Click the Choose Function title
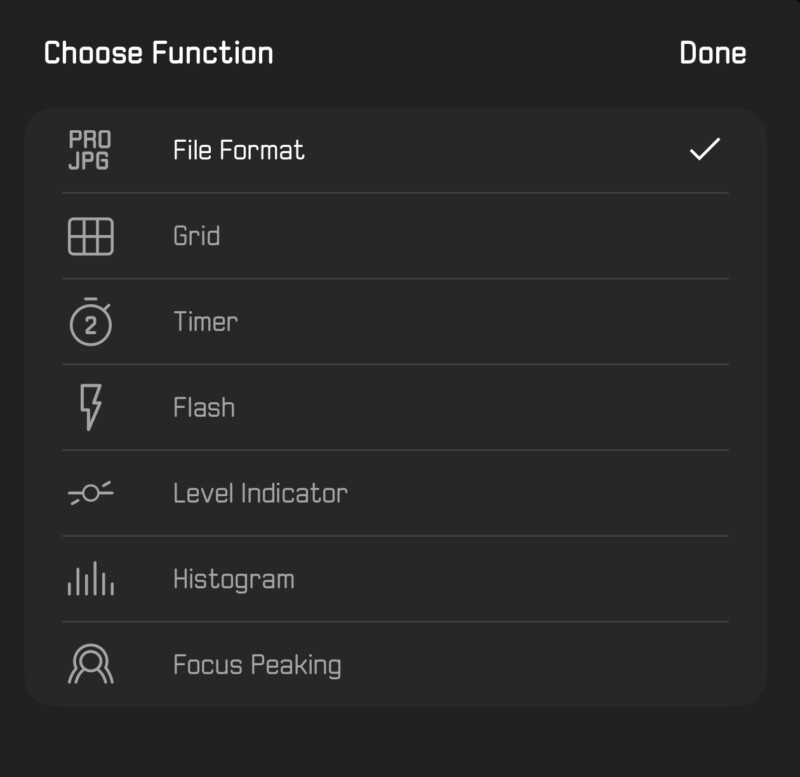The image size is (800, 777). click(x=157, y=54)
